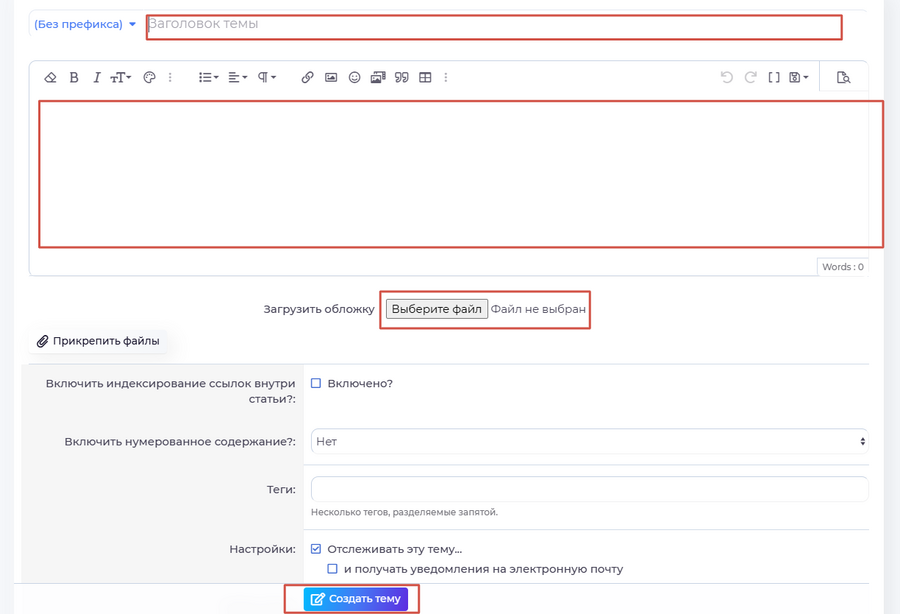Click the Выберите файл cover button
Image resolution: width=900 pixels, height=614 pixels.
click(437, 309)
